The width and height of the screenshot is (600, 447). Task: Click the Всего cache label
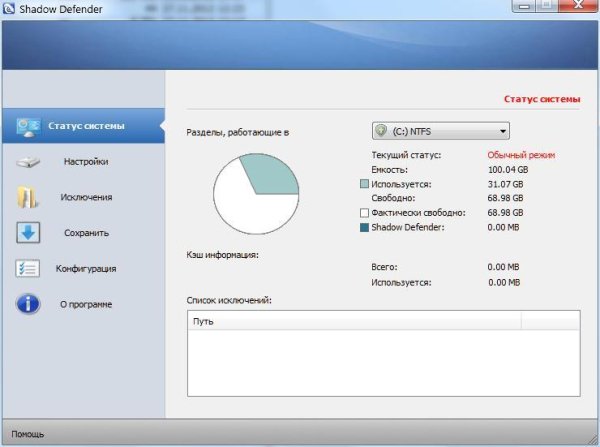[384, 267]
